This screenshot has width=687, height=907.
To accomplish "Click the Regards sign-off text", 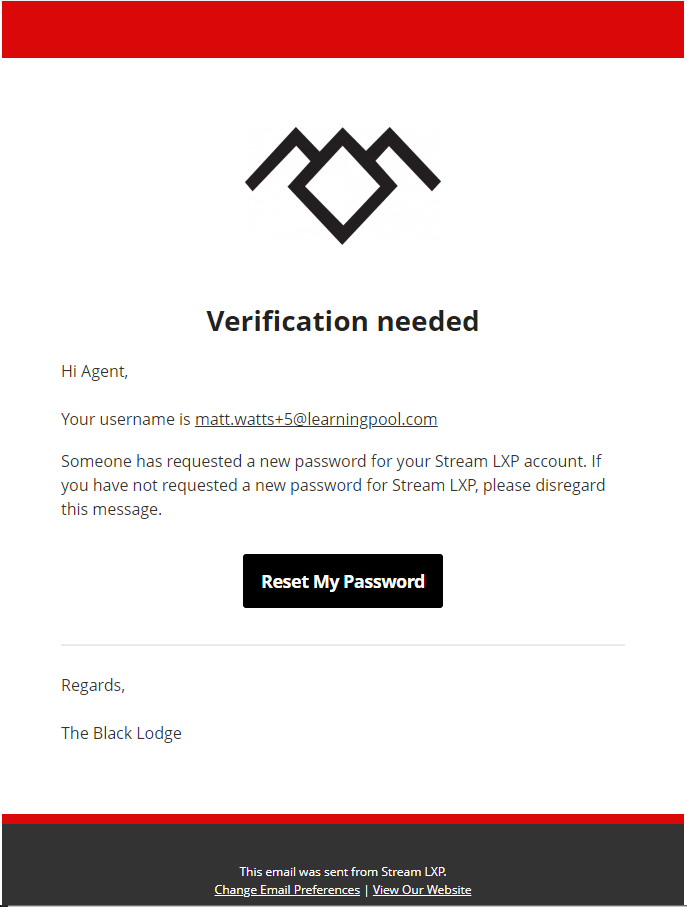I will [93, 685].
